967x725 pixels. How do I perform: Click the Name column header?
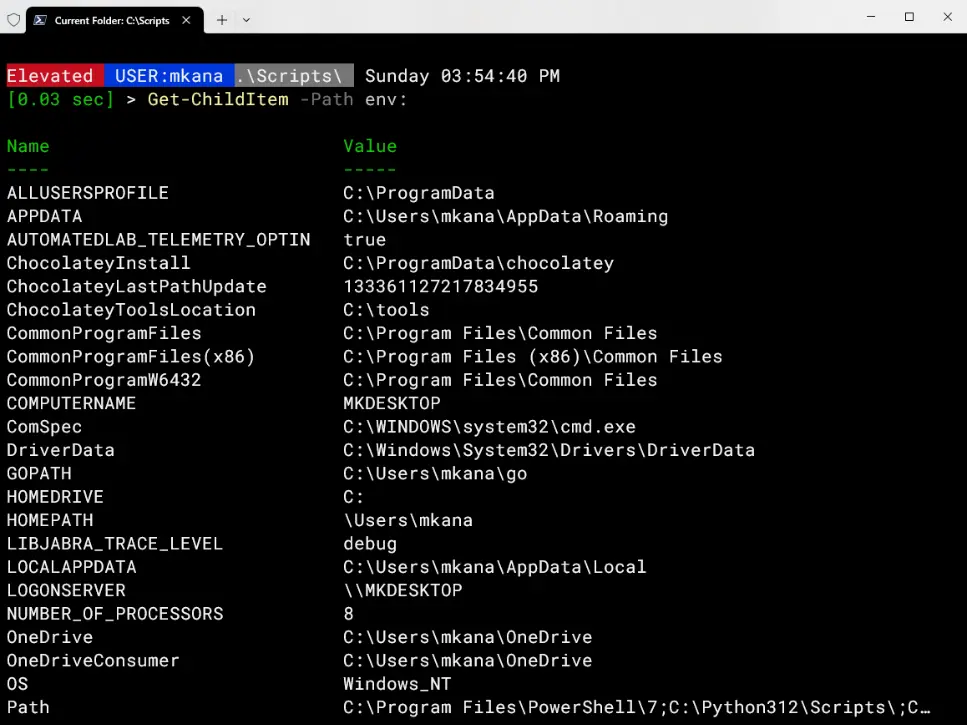[27, 146]
